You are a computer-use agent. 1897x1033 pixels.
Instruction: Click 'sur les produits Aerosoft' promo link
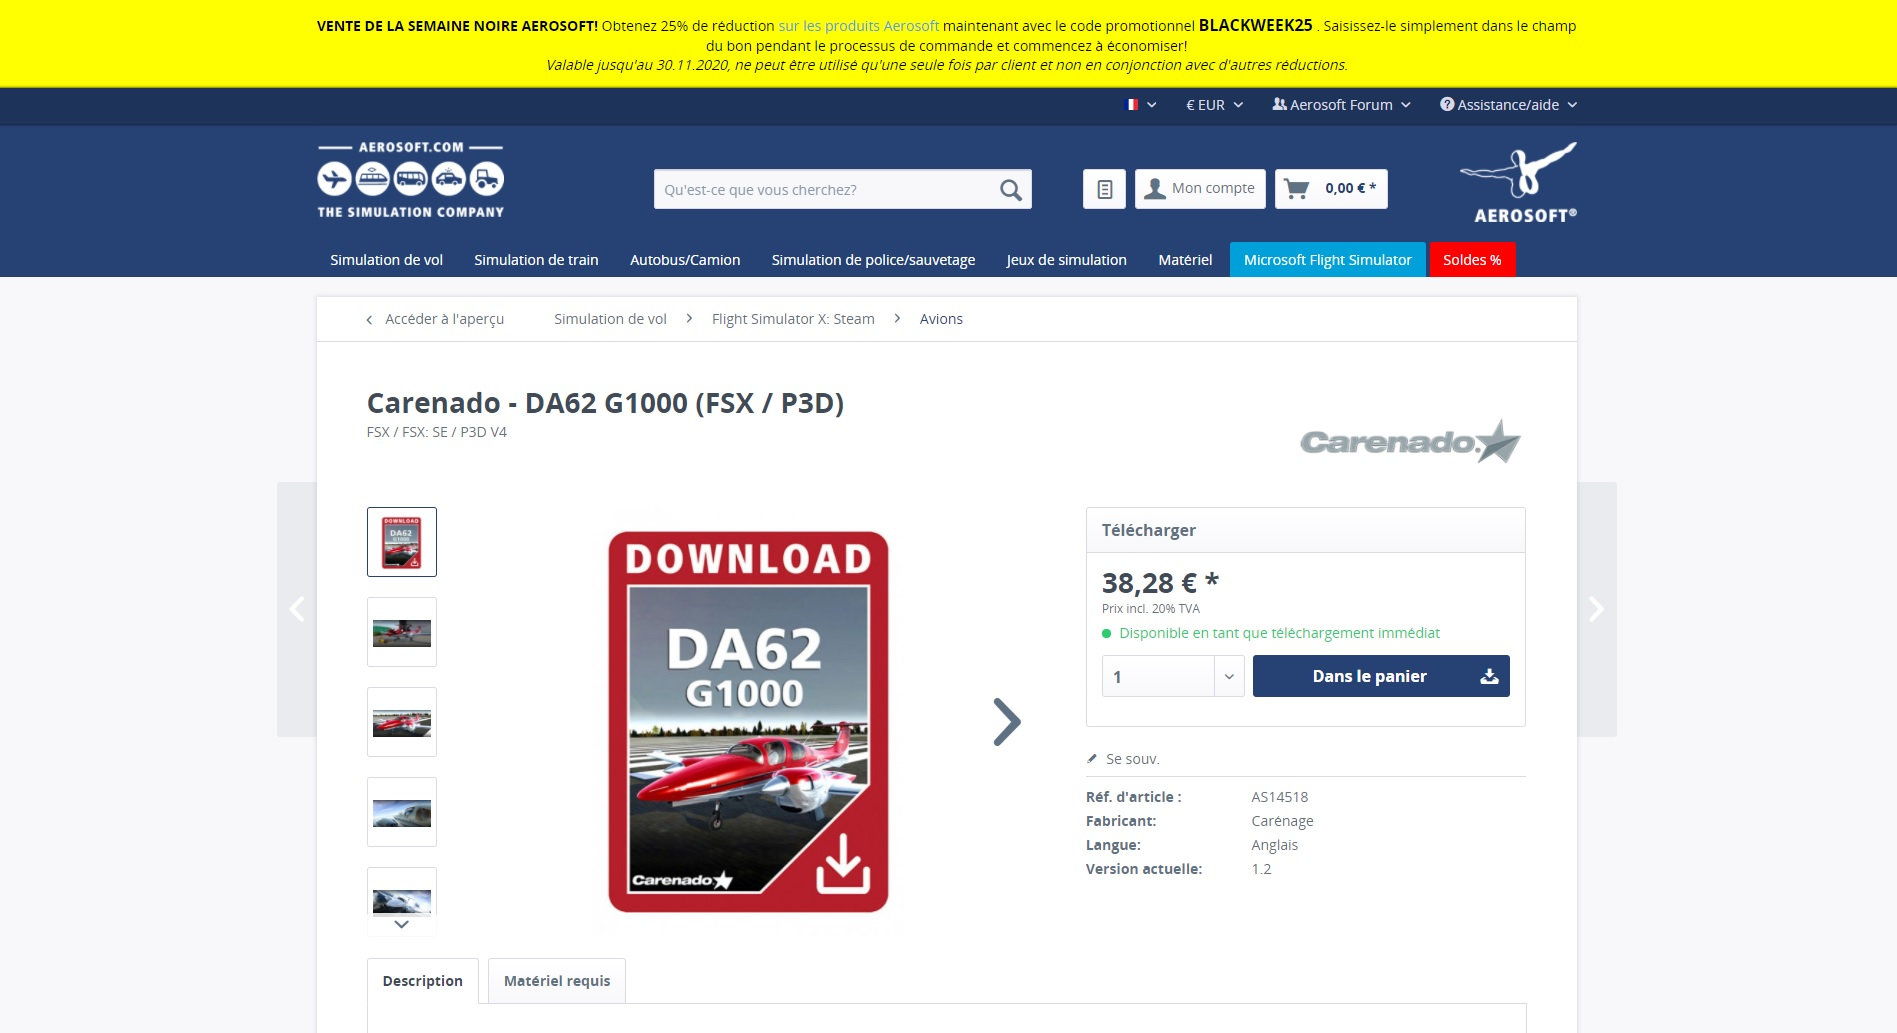tap(858, 26)
